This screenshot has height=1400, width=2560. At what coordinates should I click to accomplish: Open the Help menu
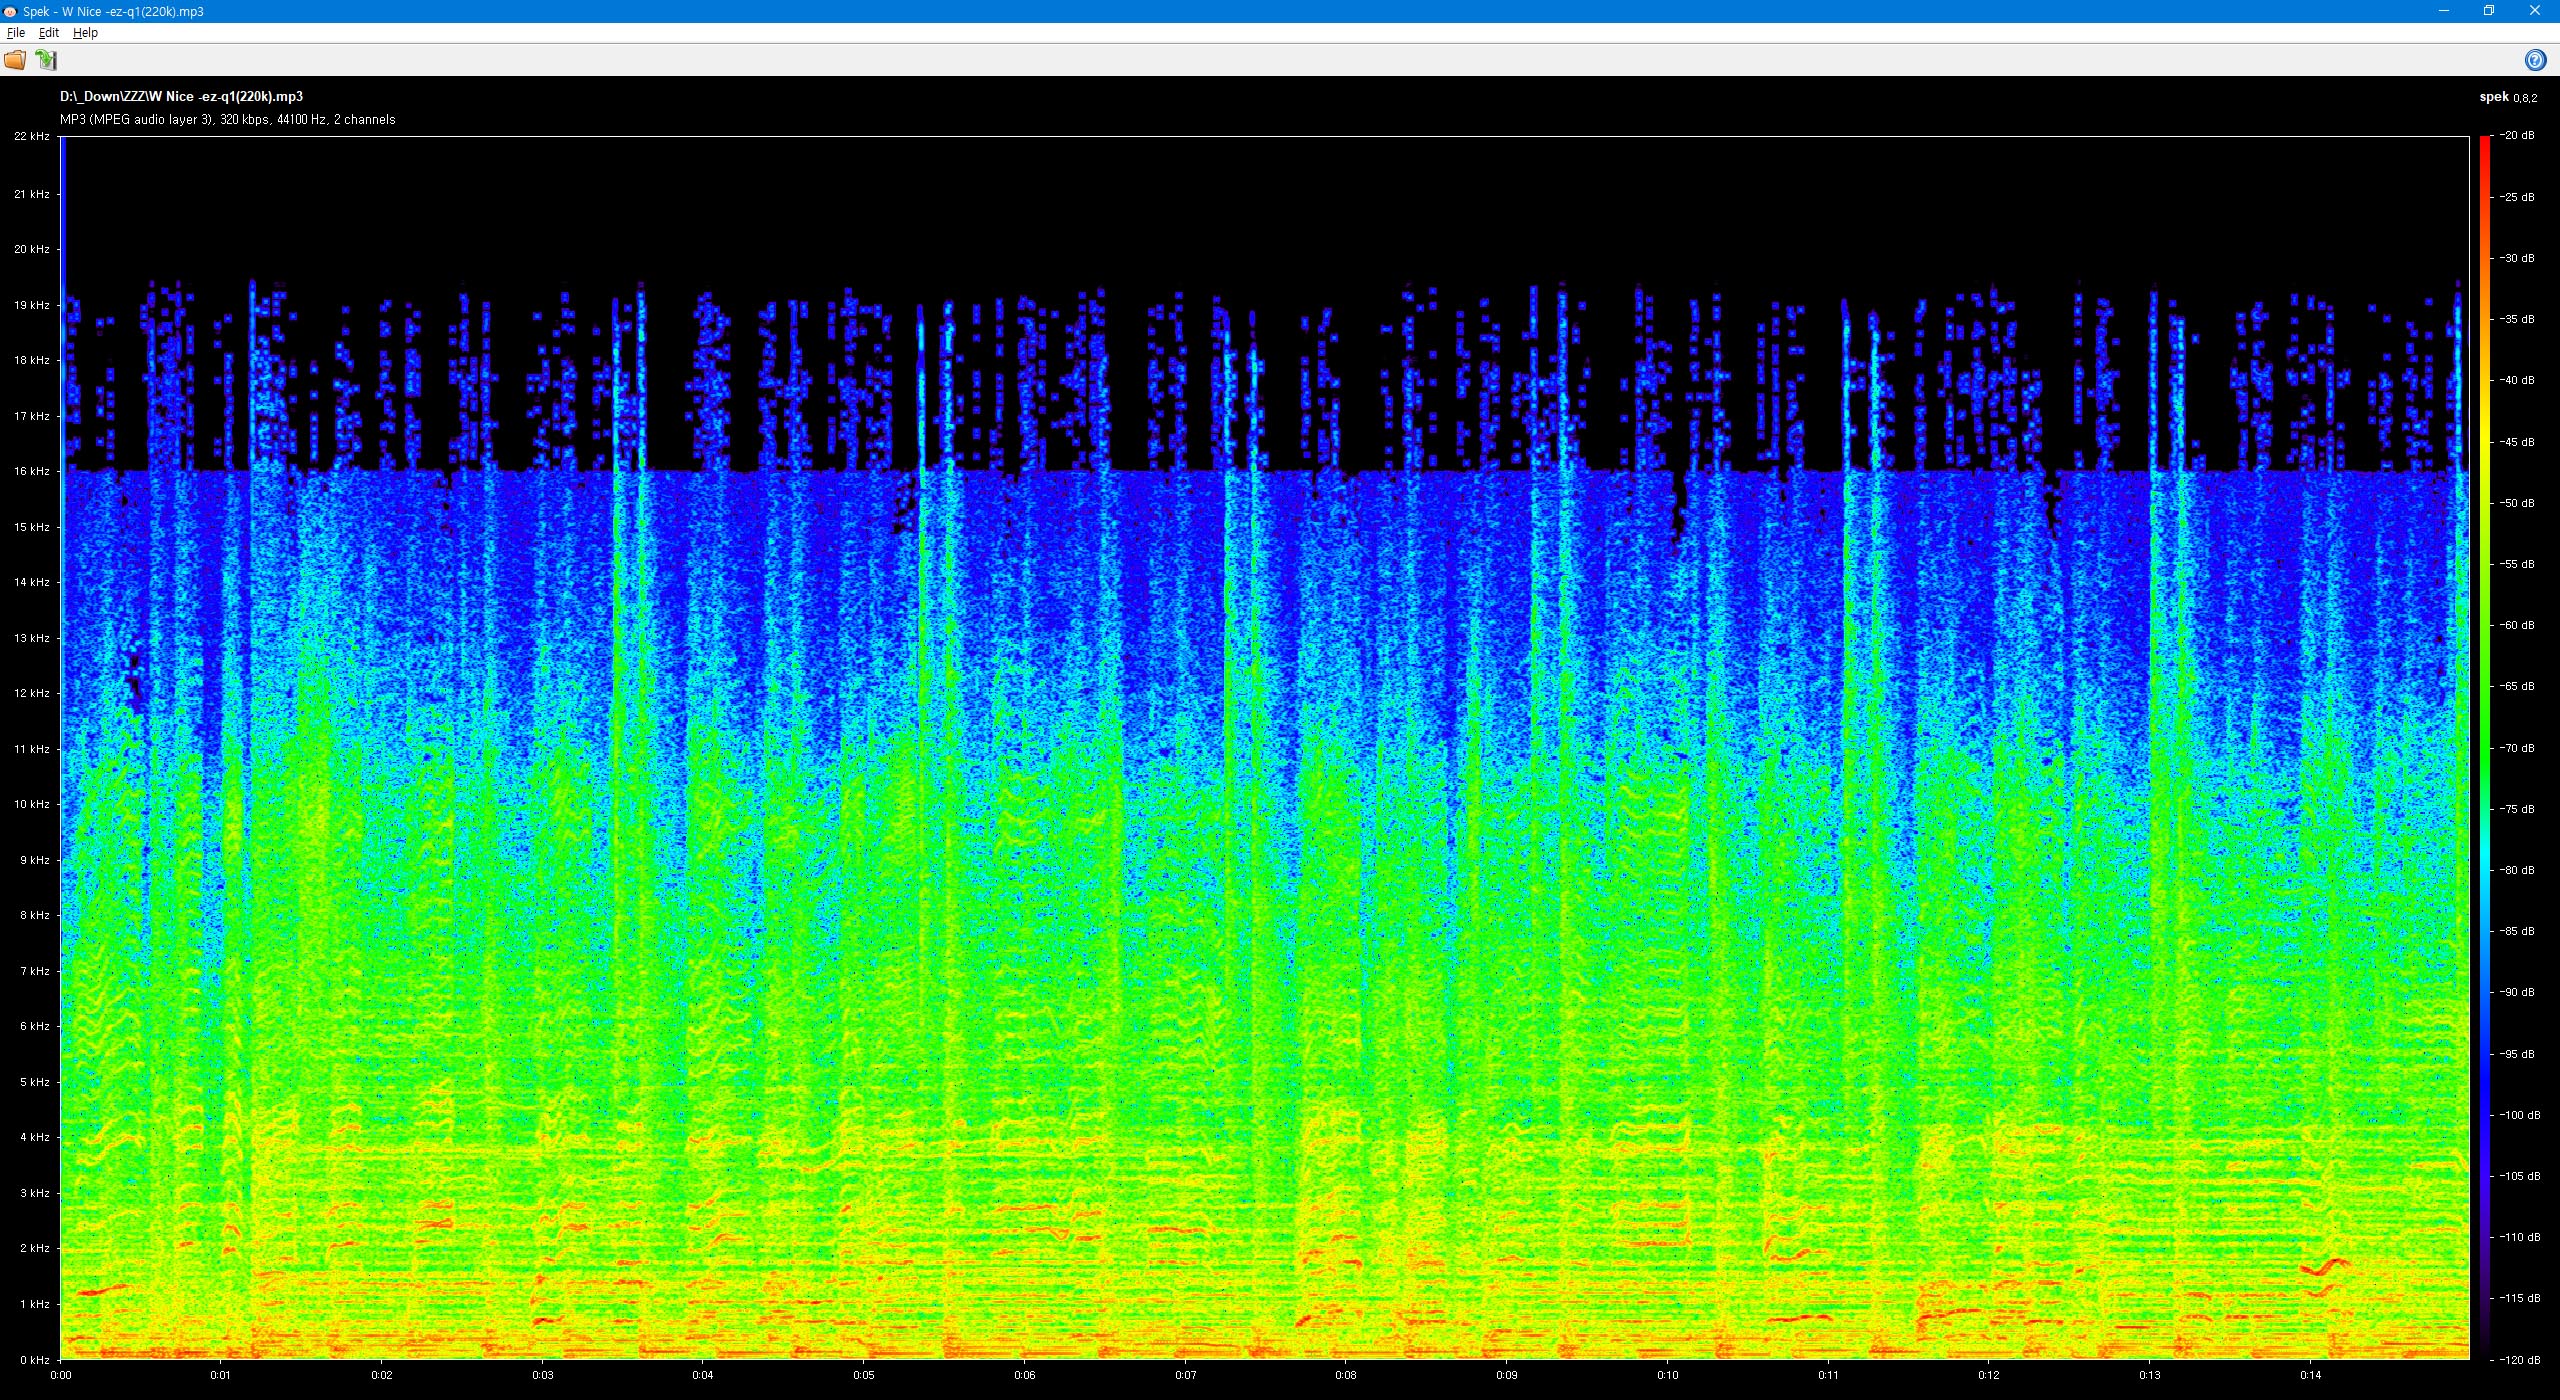point(85,32)
